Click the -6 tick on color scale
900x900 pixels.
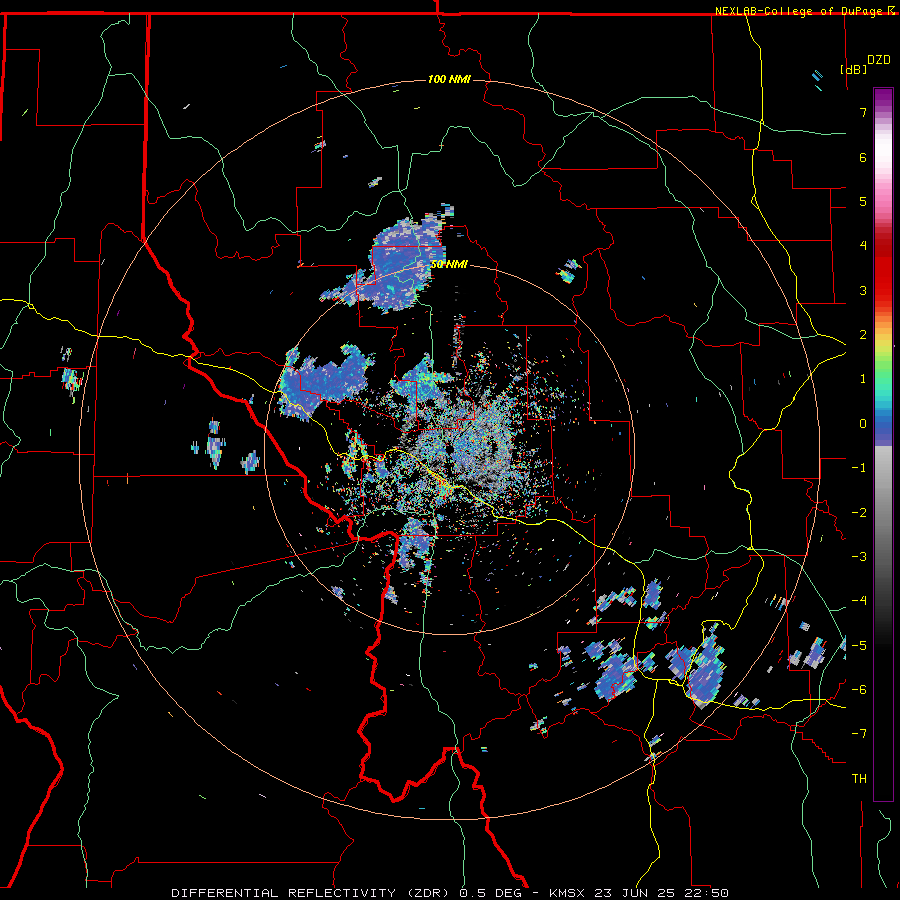coord(859,690)
